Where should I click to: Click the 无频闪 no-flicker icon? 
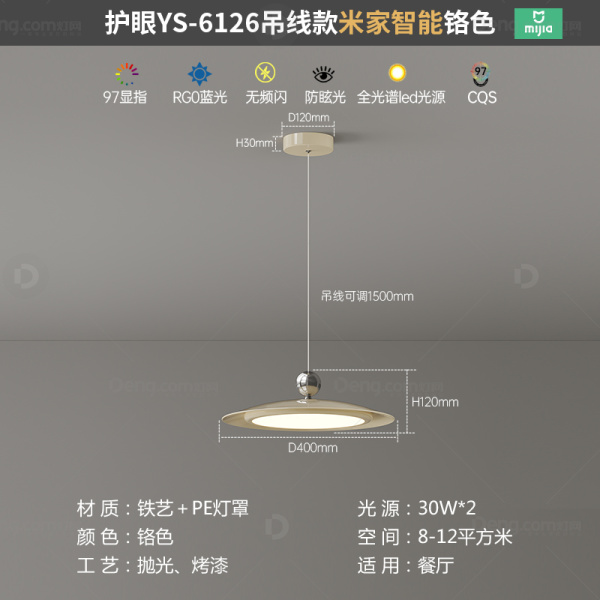point(265,73)
